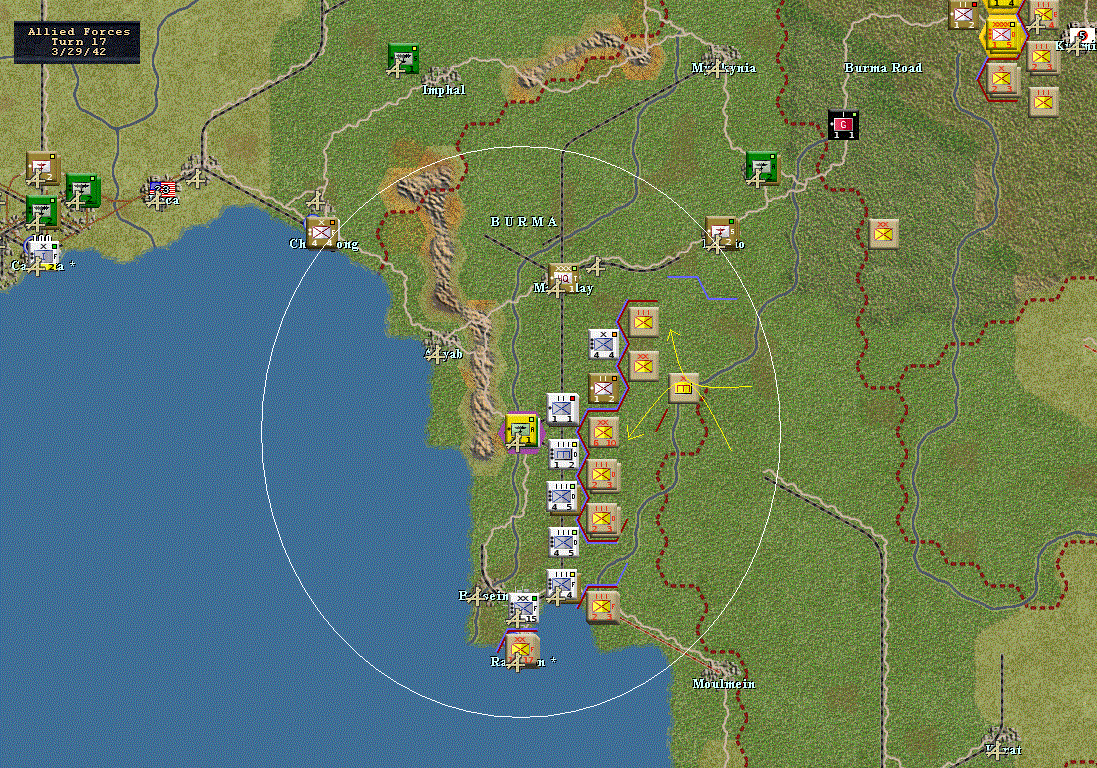1097x768 pixels.
Task: Select the highlighted yellow air unit in purple hex
Action: tap(522, 431)
